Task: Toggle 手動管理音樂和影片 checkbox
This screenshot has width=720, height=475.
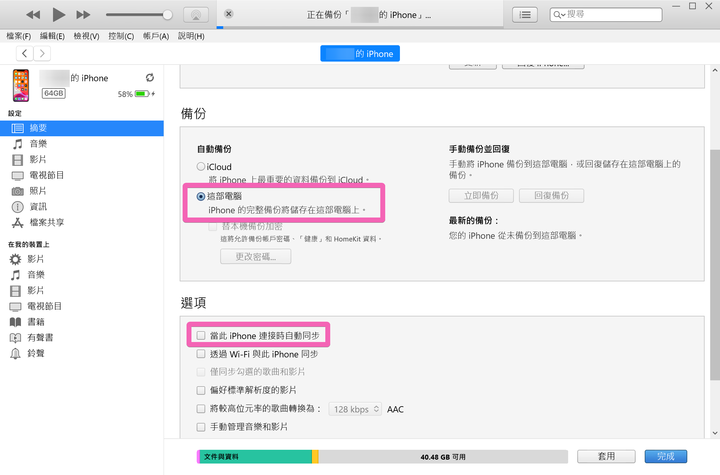Action: point(201,427)
